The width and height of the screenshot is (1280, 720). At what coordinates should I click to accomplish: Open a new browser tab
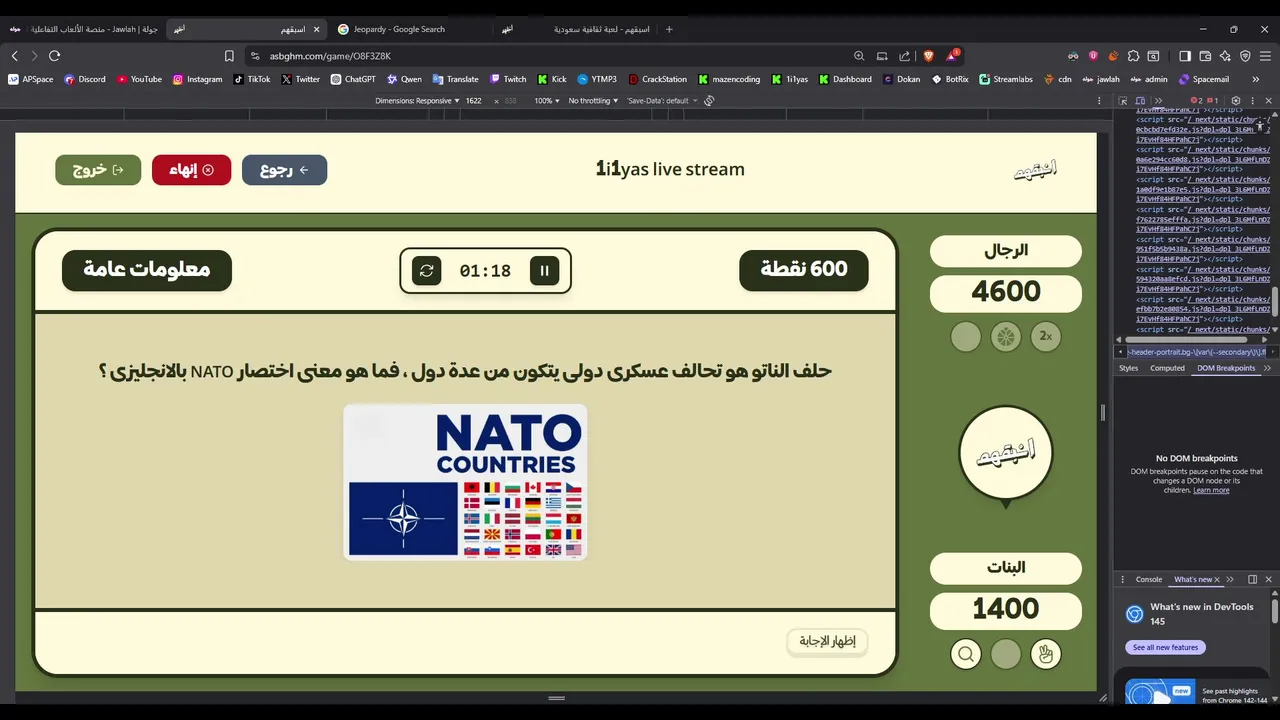coord(669,29)
